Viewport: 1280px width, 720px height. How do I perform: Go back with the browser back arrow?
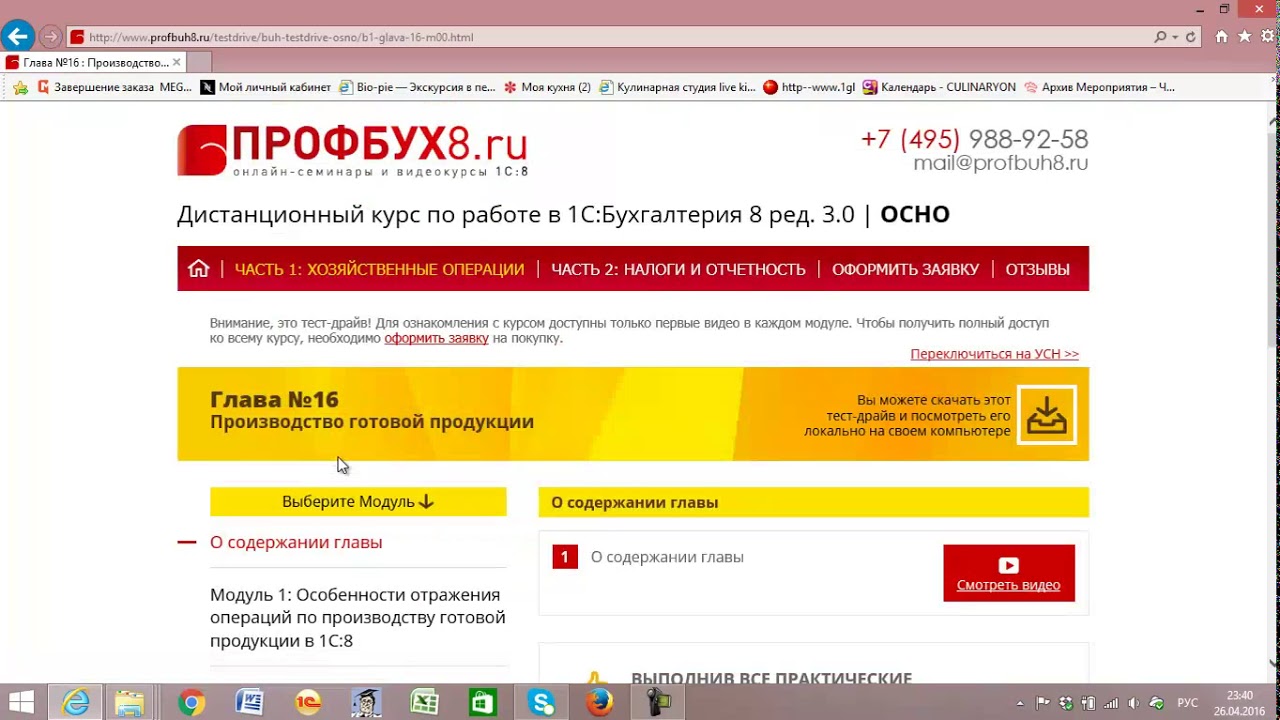tap(17, 37)
